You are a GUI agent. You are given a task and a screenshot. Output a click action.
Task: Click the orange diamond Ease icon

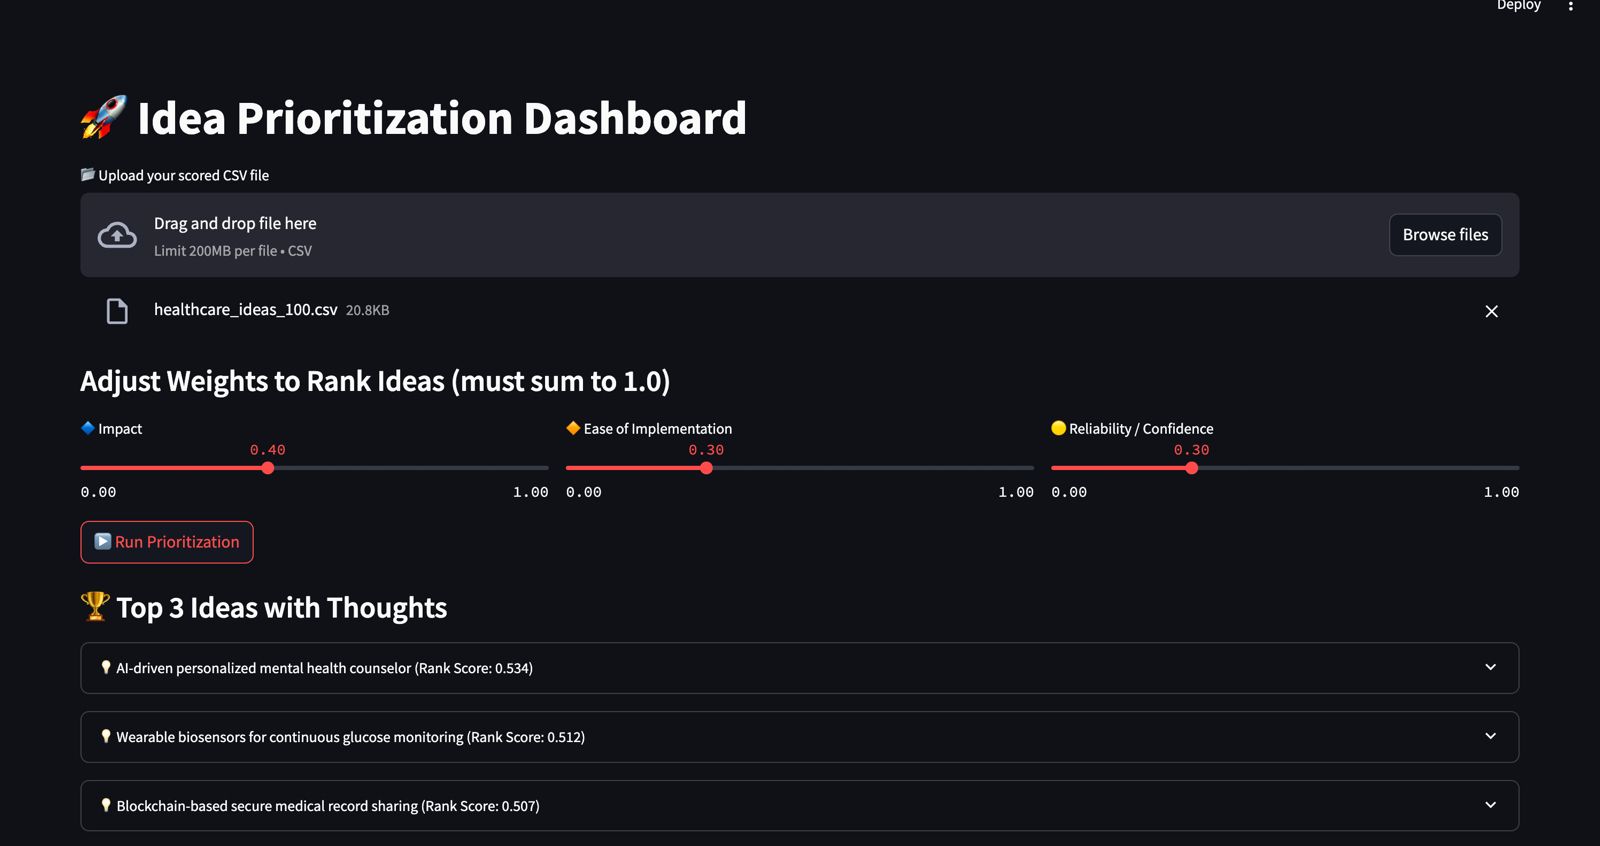tap(573, 428)
